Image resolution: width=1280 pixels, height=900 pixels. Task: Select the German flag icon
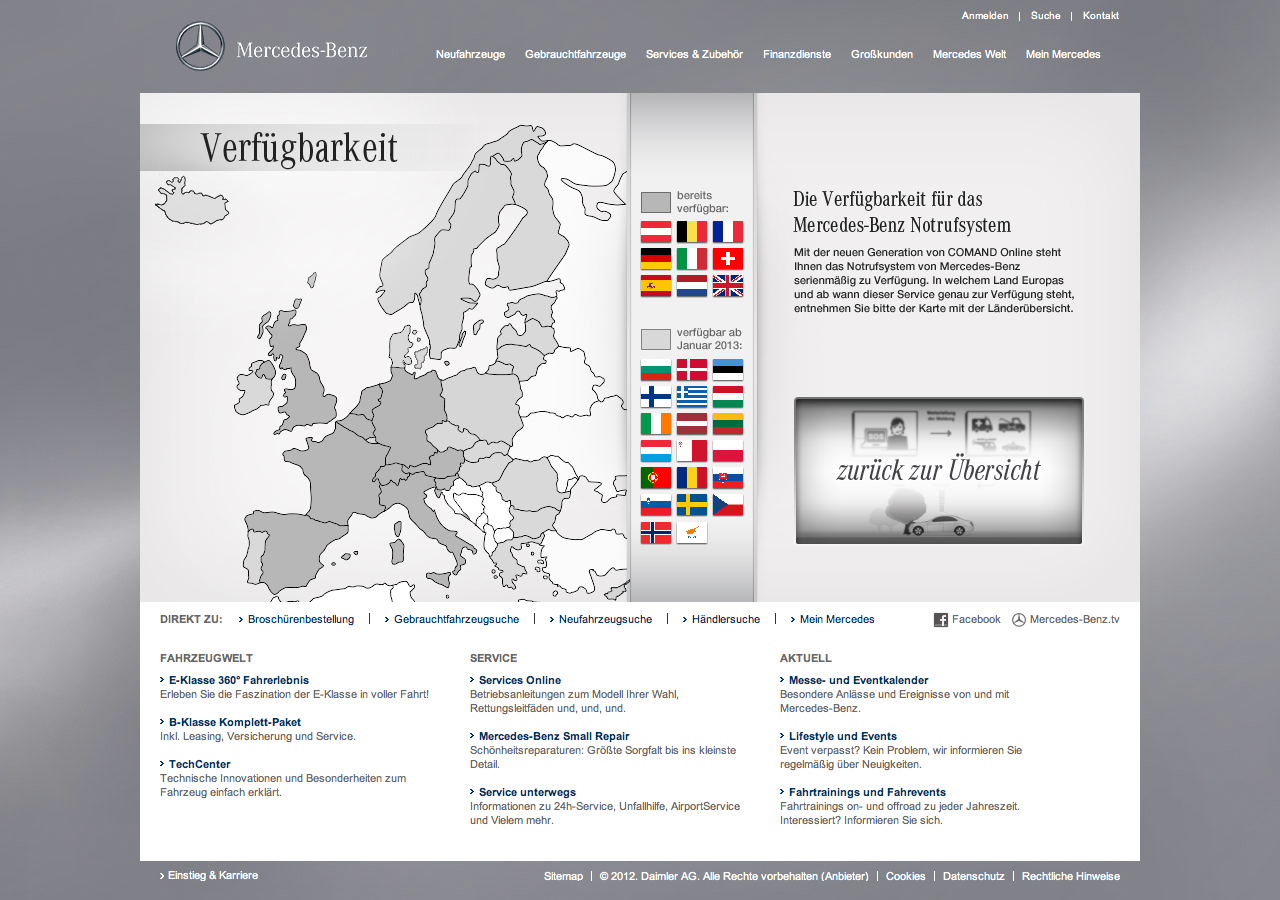click(656, 259)
